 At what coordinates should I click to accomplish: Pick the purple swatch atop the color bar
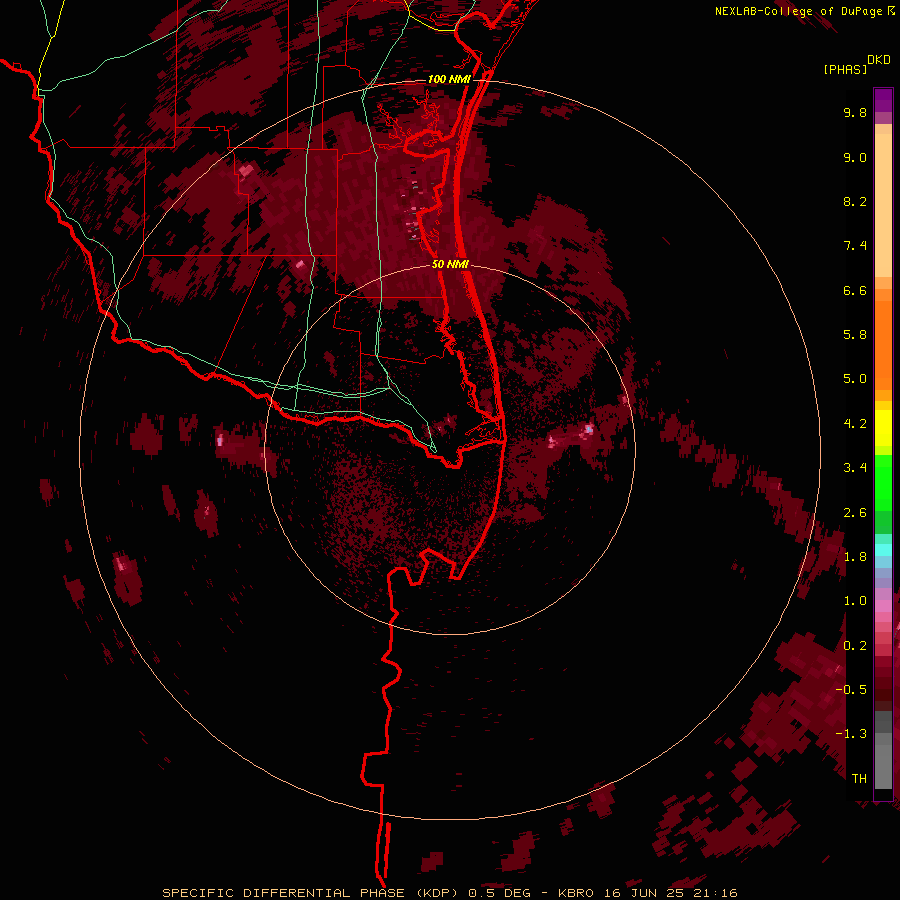click(x=883, y=100)
